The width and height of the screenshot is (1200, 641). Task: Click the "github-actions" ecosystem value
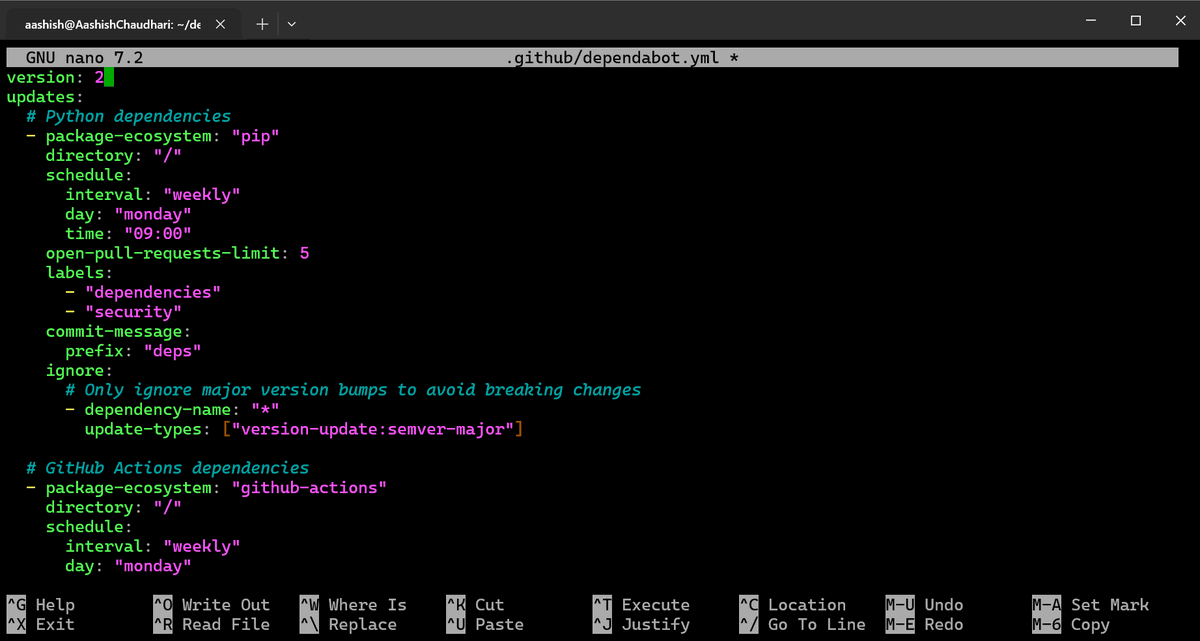(x=309, y=488)
